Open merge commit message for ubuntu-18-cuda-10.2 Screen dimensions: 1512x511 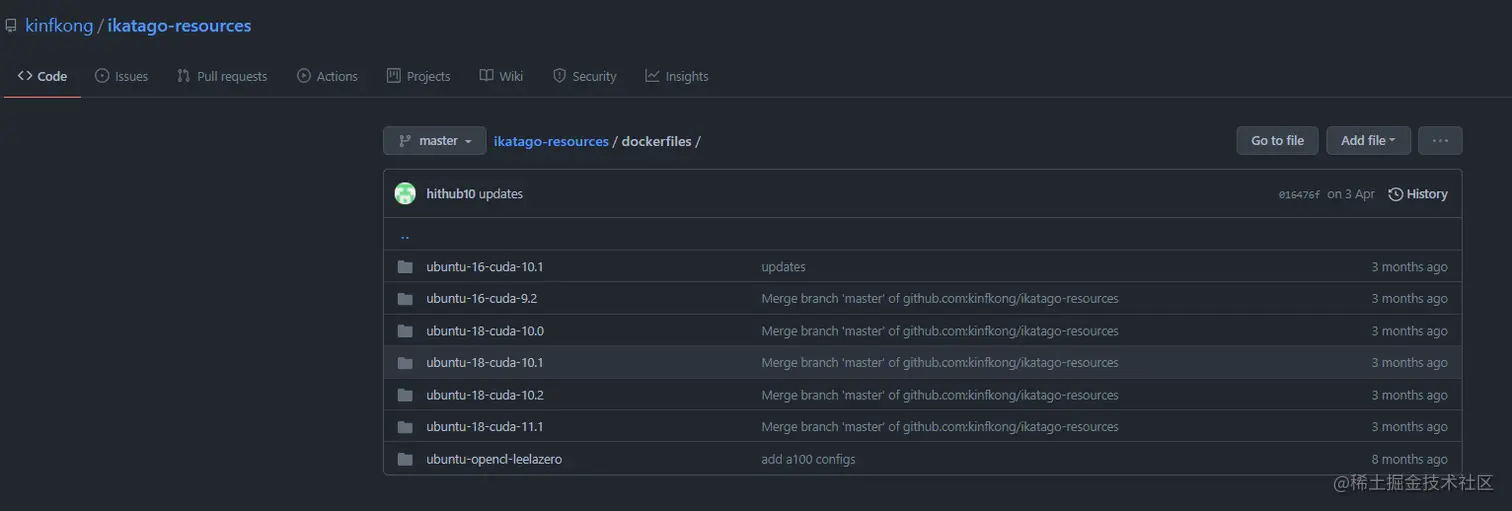(940, 395)
